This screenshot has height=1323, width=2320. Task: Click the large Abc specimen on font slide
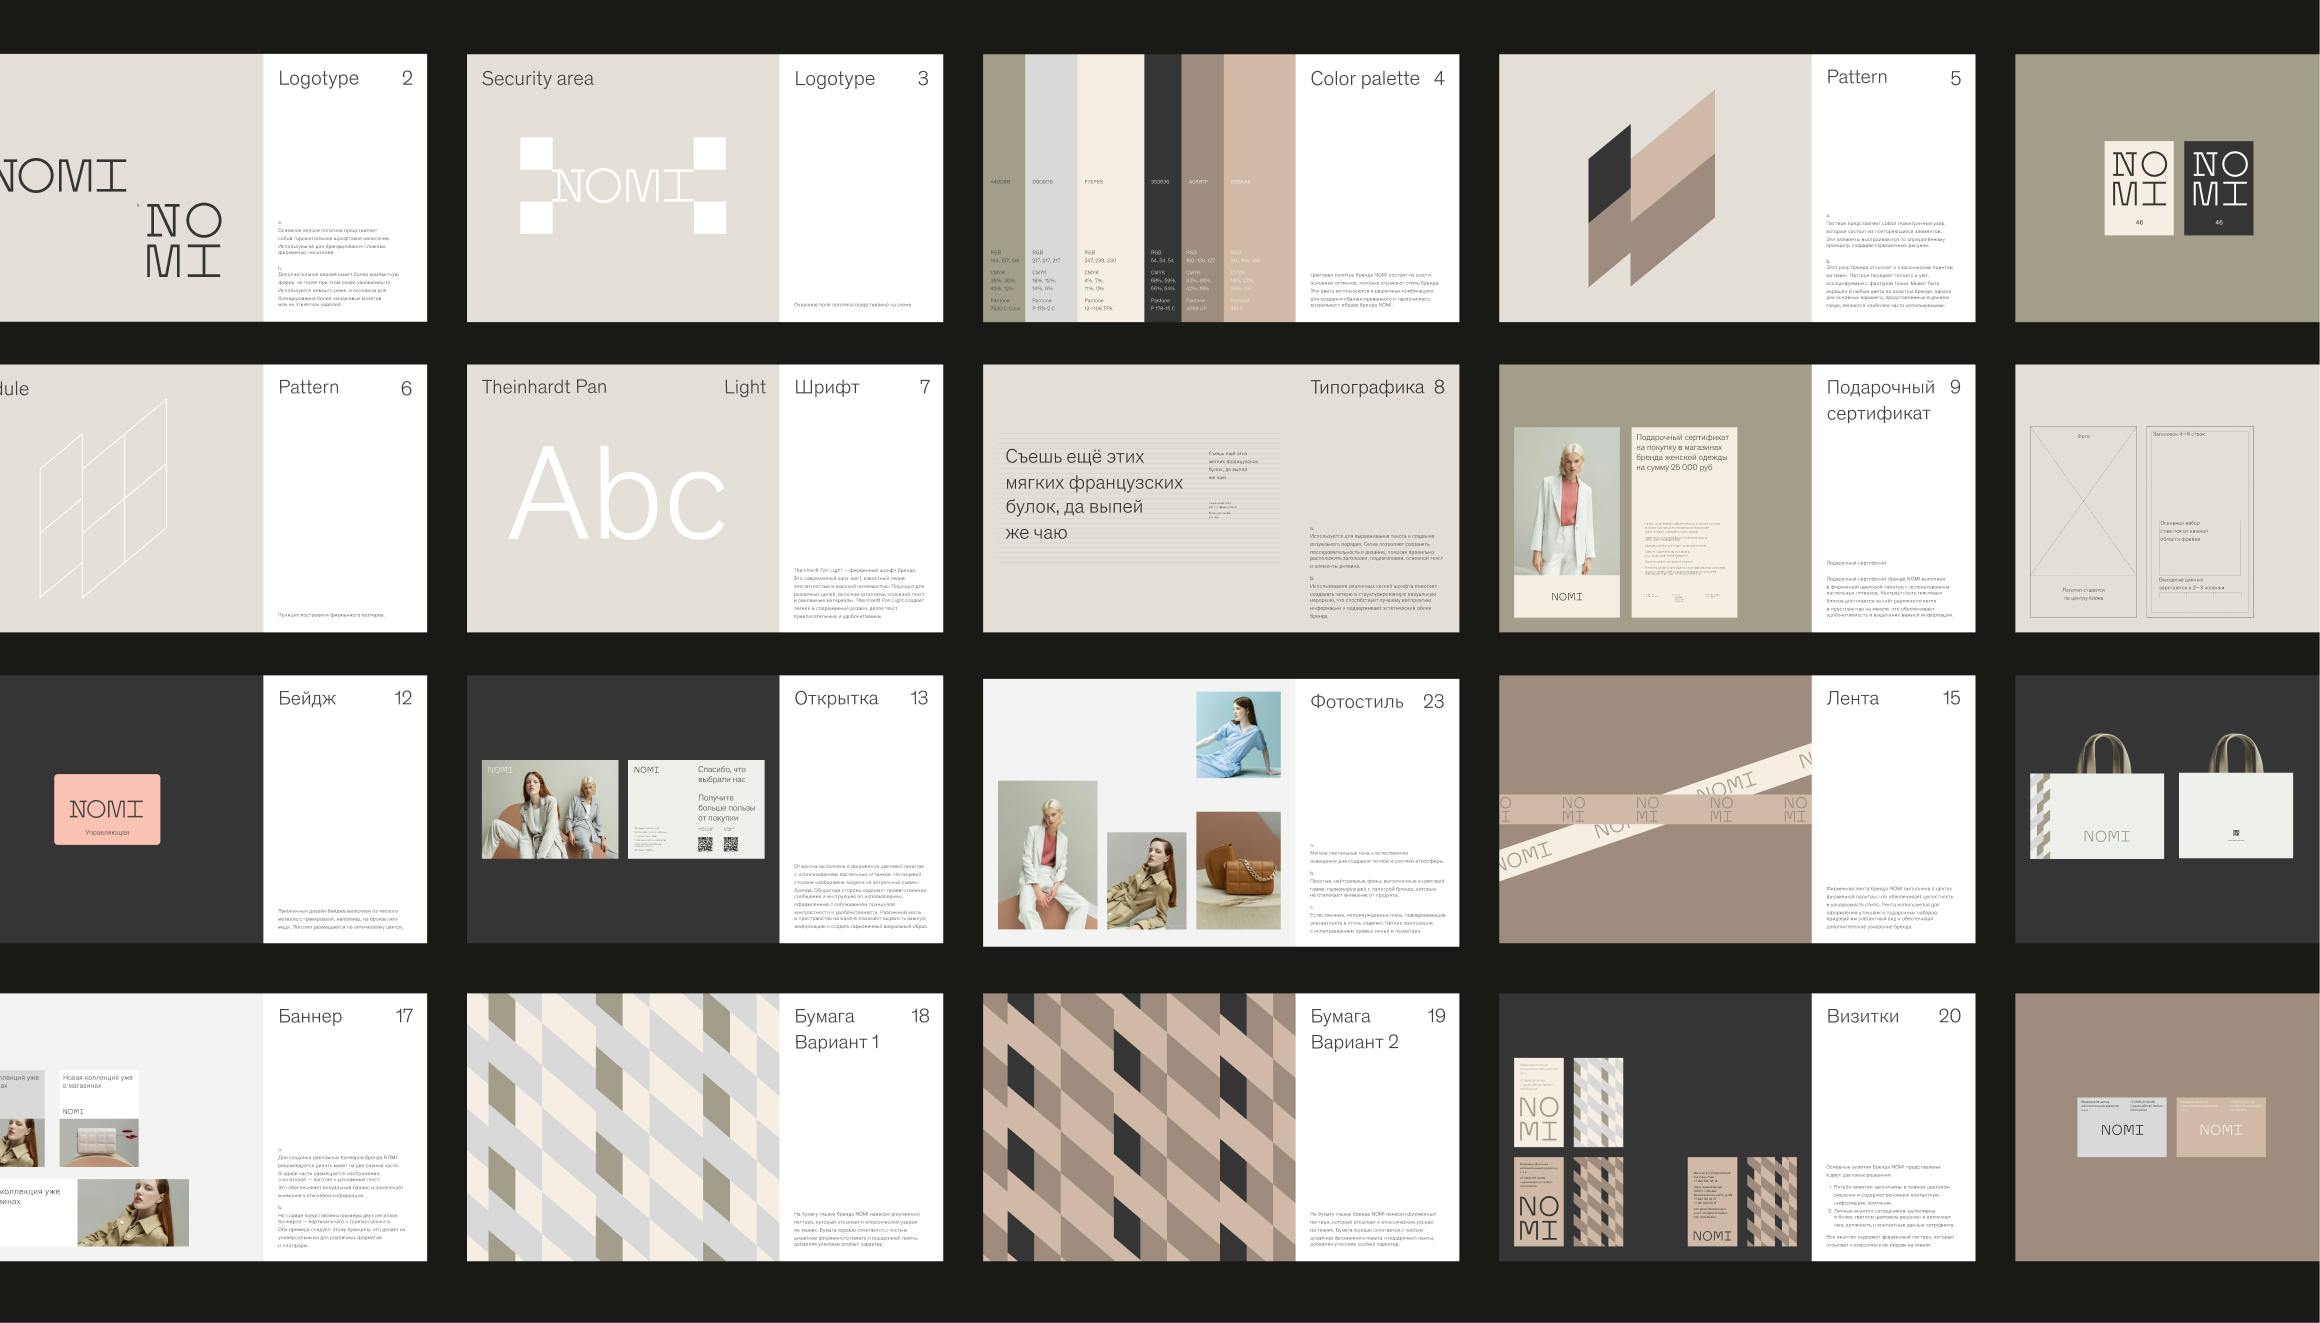[x=617, y=494]
